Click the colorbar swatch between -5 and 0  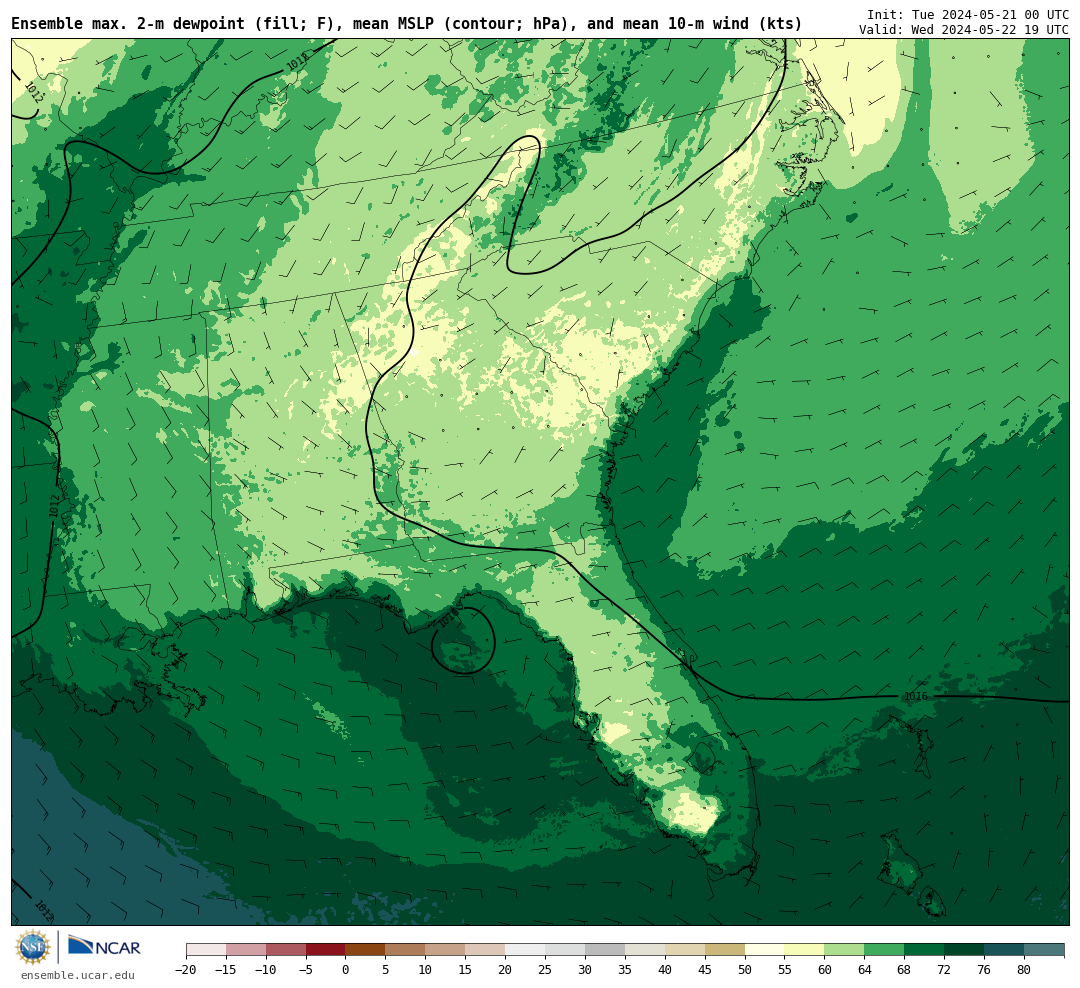tap(325, 949)
